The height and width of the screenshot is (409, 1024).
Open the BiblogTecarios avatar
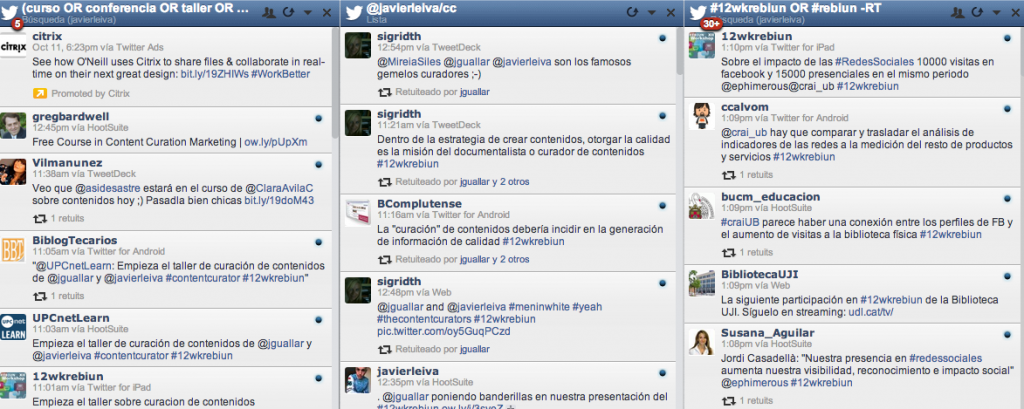[x=13, y=249]
